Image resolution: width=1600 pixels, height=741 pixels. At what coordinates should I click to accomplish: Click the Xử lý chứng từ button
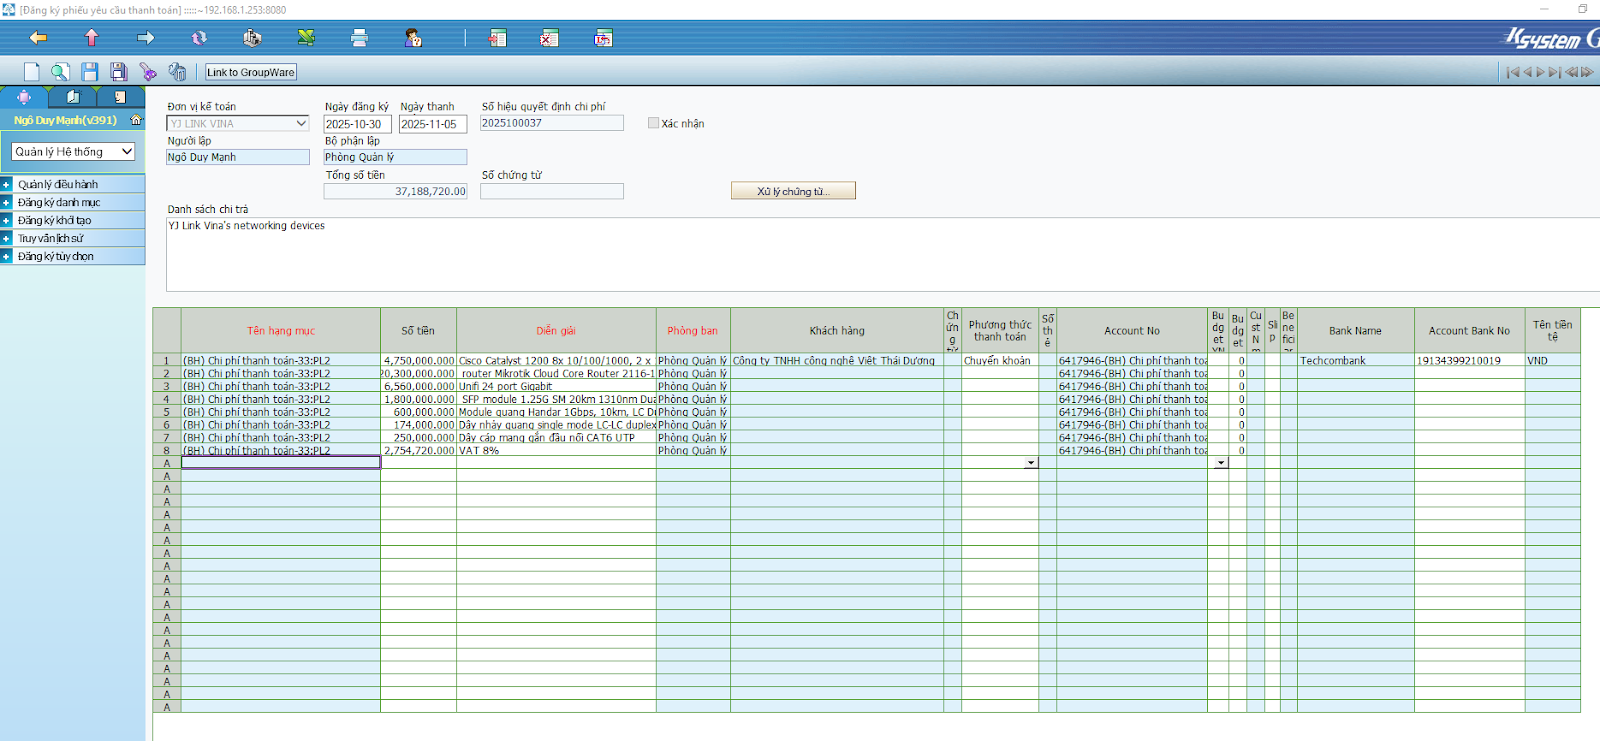pyautogui.click(x=793, y=191)
